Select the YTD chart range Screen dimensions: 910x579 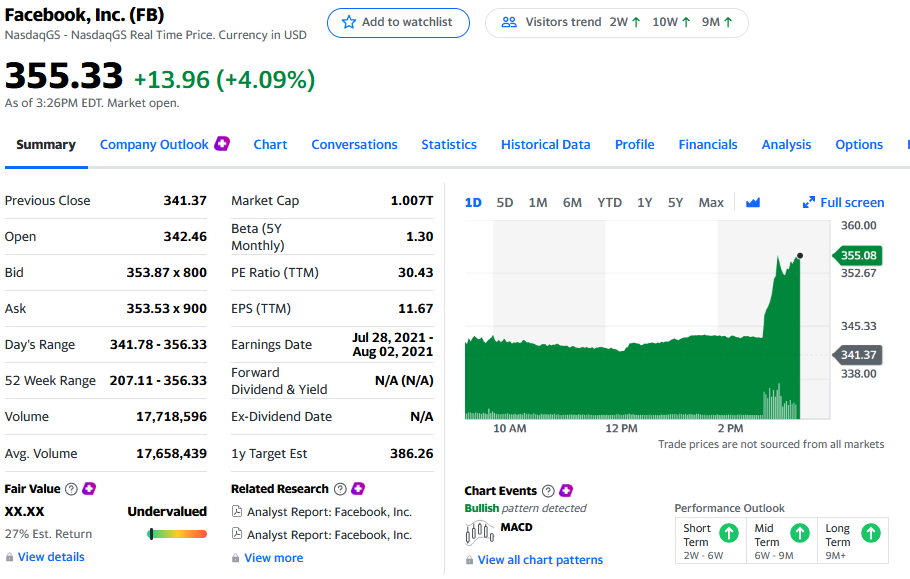(x=609, y=202)
